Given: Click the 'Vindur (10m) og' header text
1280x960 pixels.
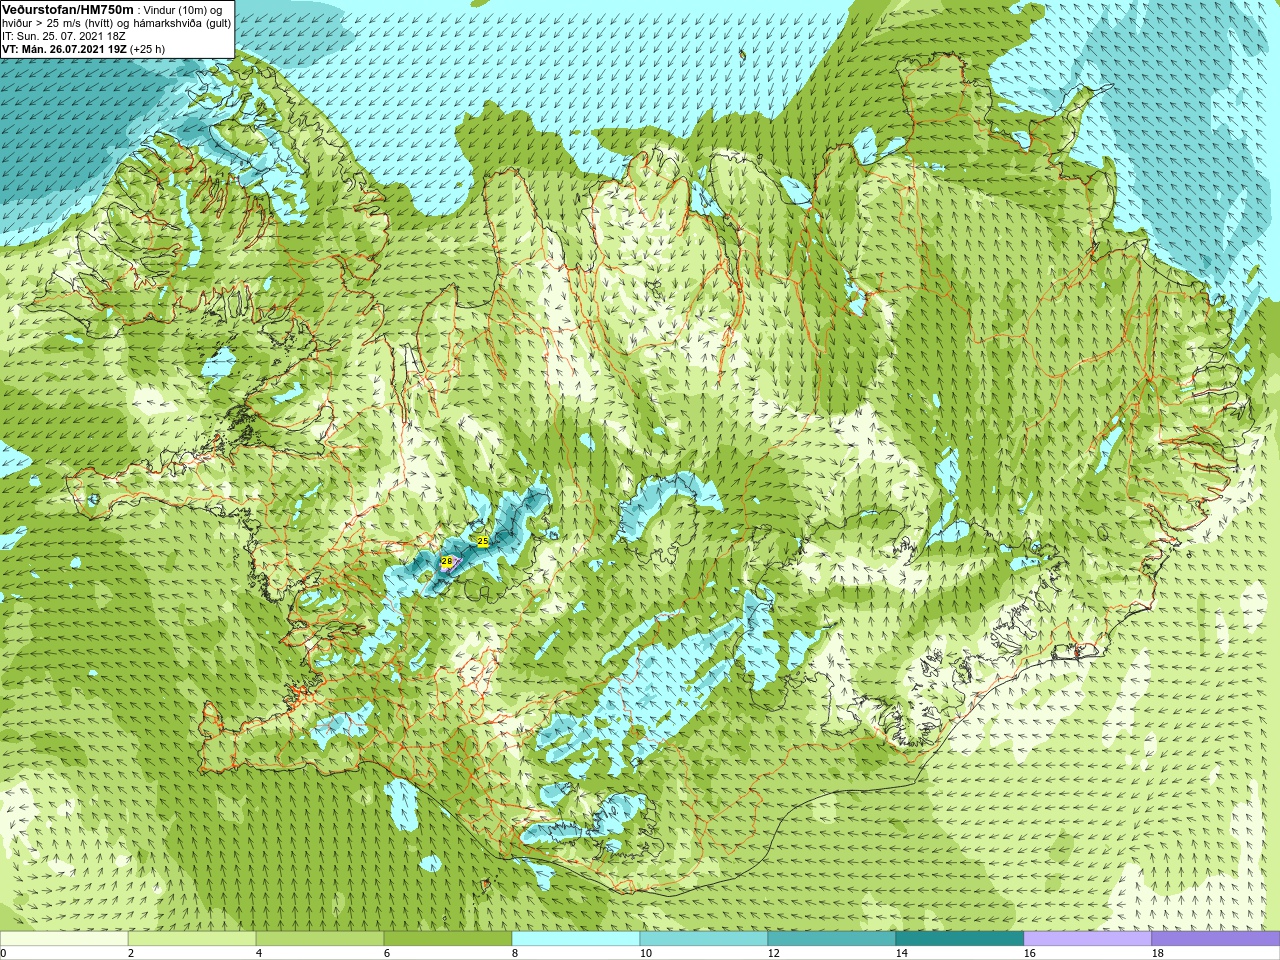Looking at the screenshot, I should tap(184, 10).
